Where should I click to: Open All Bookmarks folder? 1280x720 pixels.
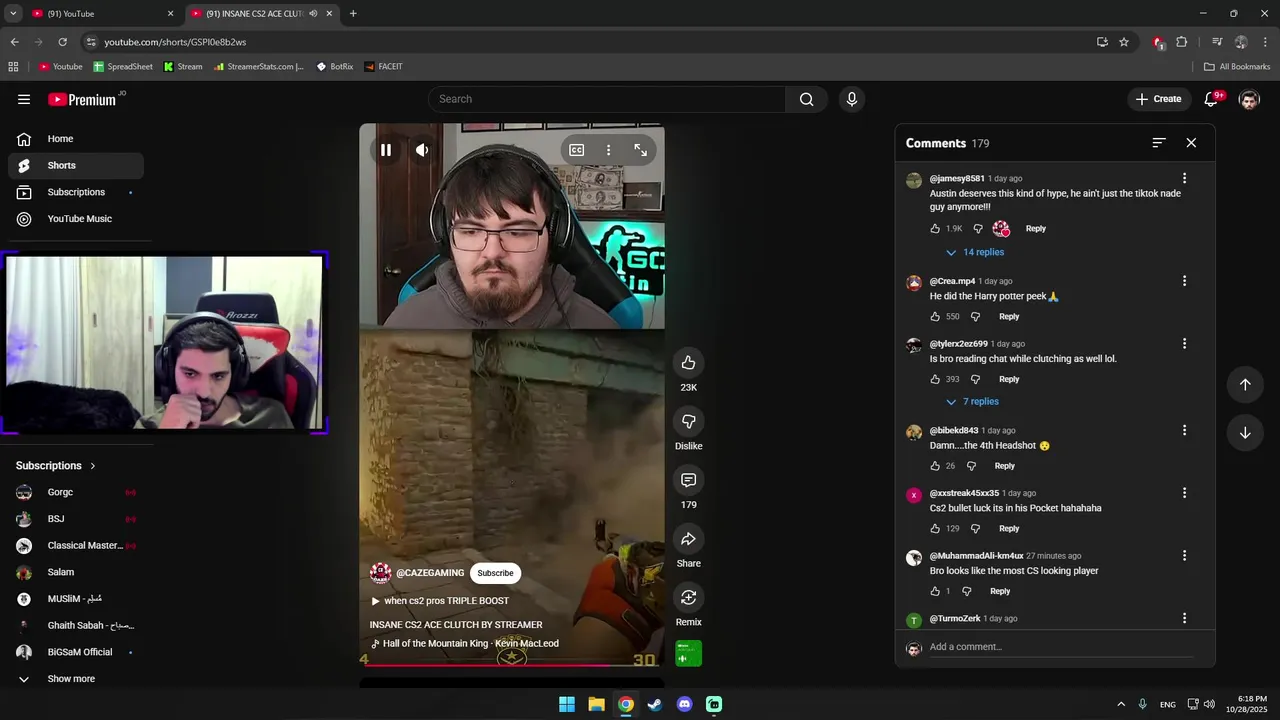click(x=1237, y=67)
